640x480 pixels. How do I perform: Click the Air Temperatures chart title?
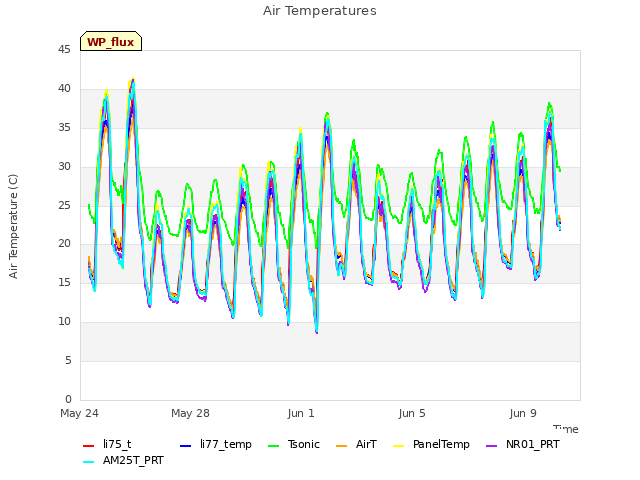[x=320, y=11]
